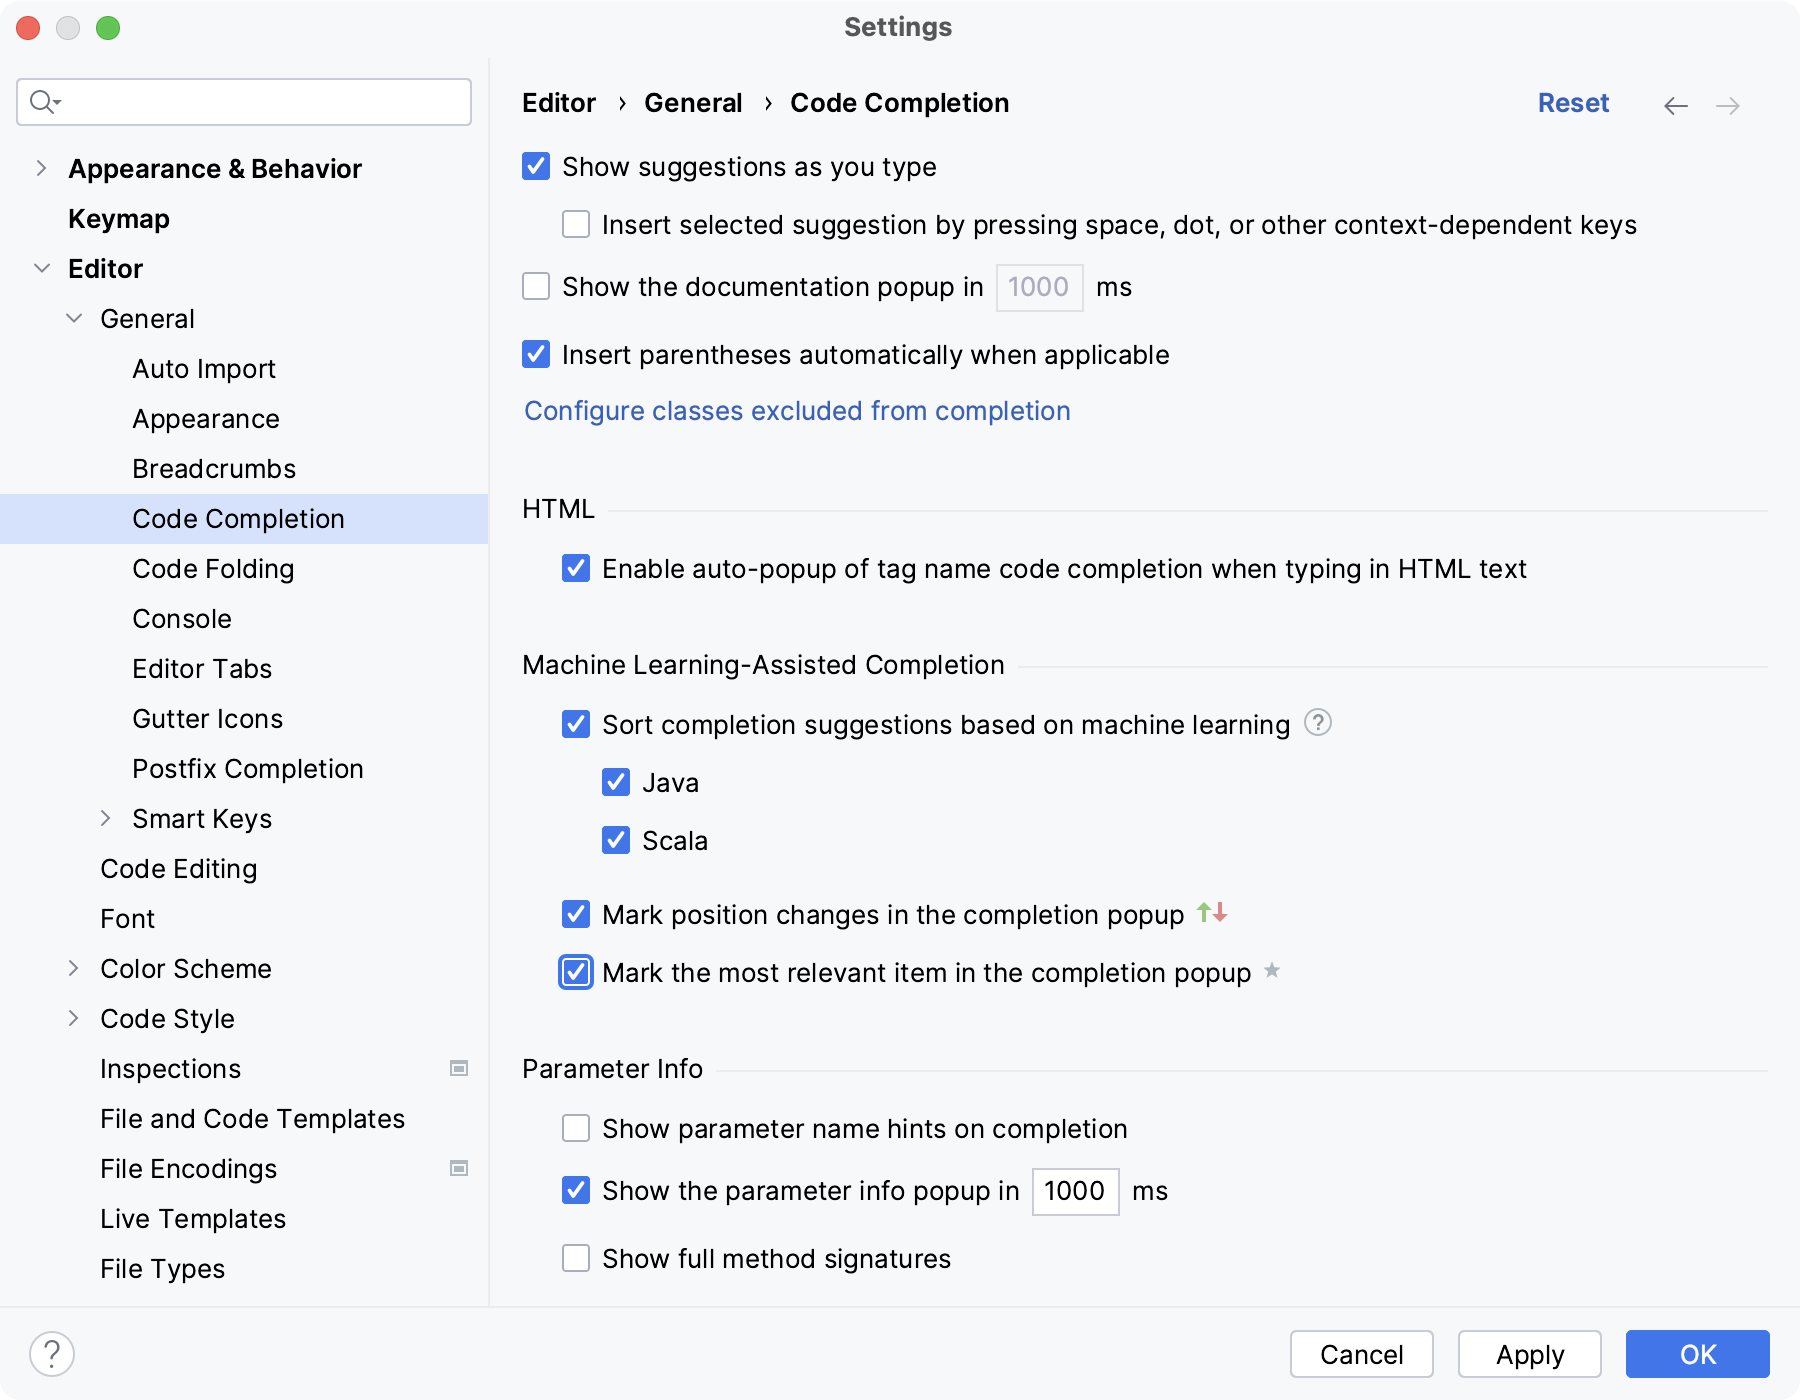1800x1400 pixels.
Task: Click the star icon after most relevant item option
Action: [x=1271, y=971]
